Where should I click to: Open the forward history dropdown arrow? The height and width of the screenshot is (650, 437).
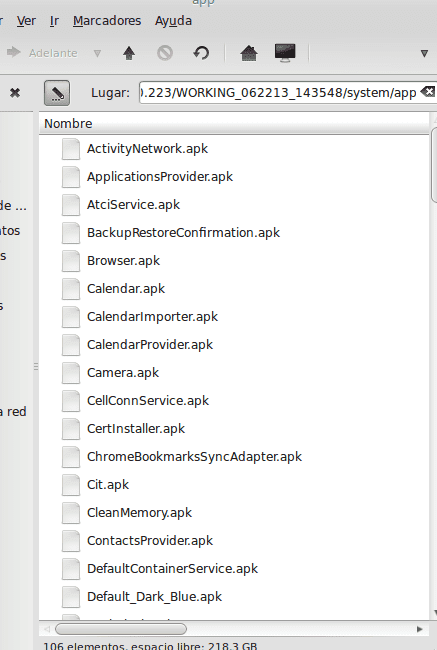click(97, 53)
